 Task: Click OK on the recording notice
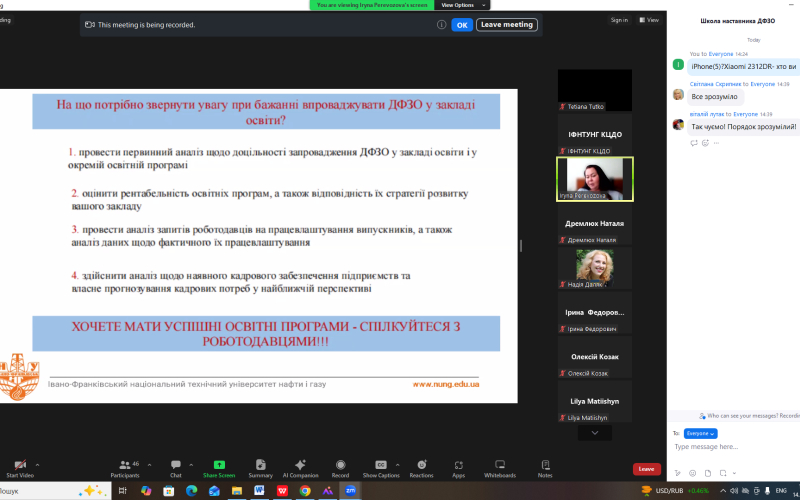462,24
